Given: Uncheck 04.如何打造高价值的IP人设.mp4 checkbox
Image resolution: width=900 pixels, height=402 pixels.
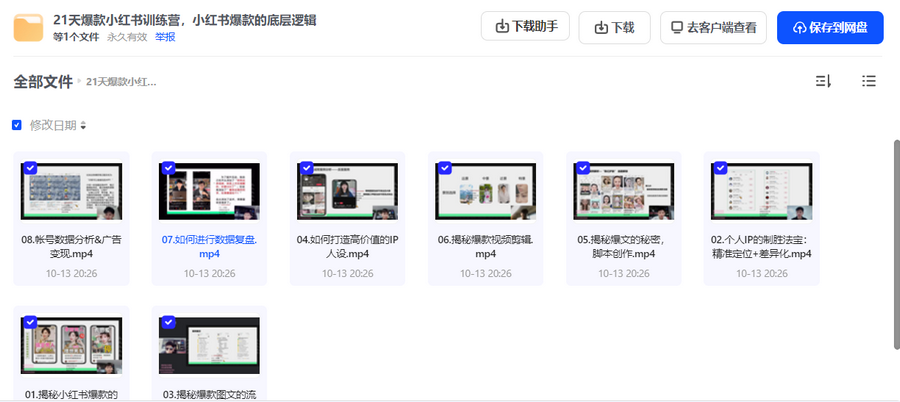Looking at the screenshot, I should coord(307,168).
